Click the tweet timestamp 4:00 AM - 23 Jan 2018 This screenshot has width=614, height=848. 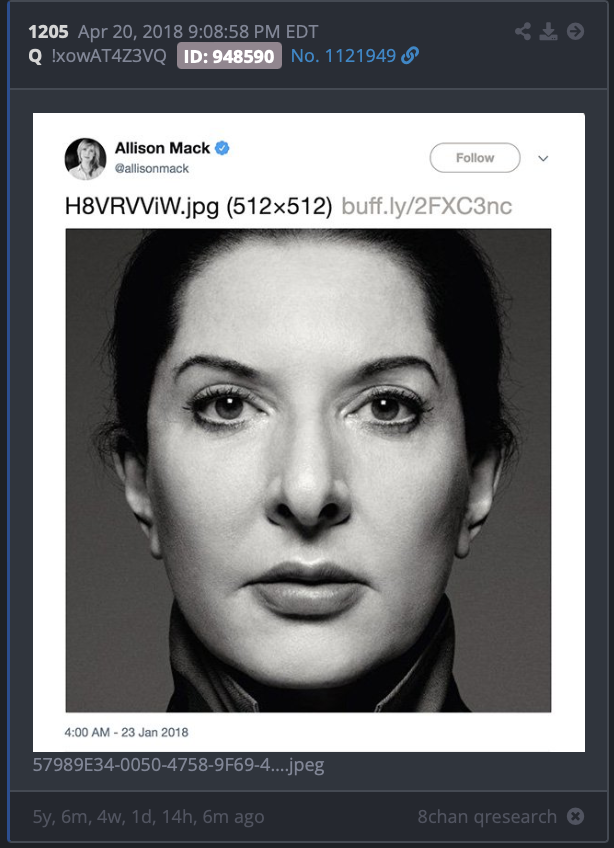(127, 732)
